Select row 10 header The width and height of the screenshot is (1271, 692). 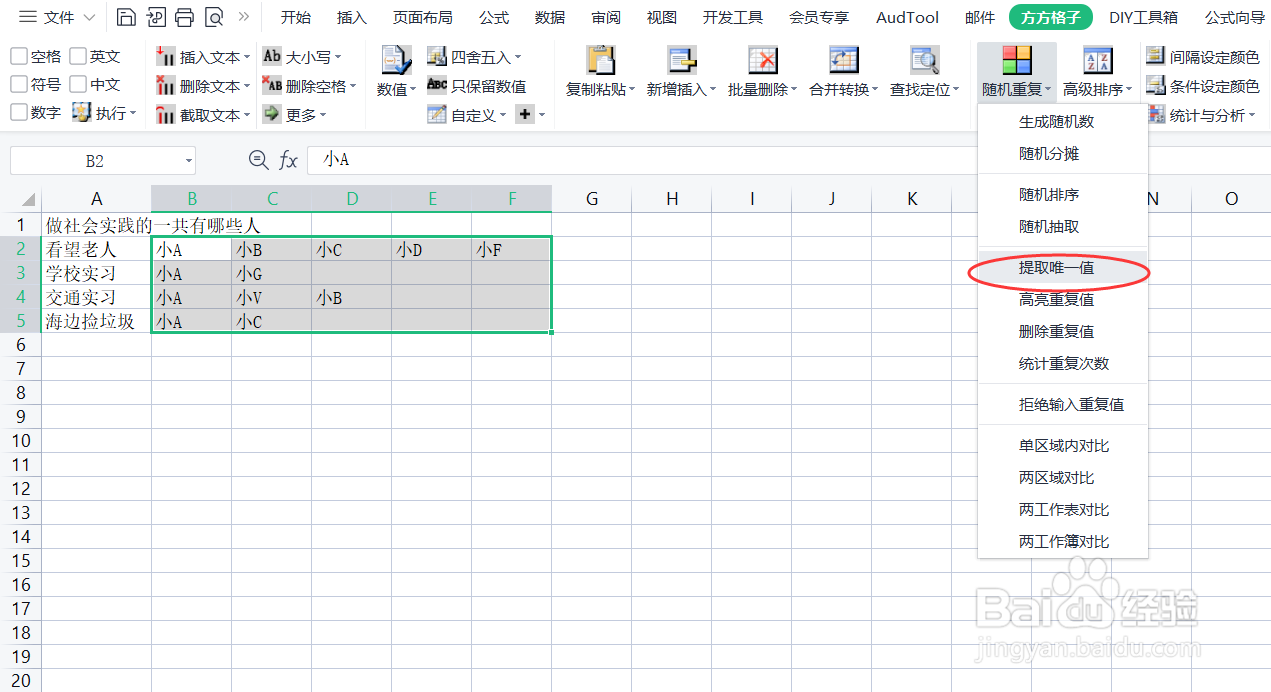(21, 441)
